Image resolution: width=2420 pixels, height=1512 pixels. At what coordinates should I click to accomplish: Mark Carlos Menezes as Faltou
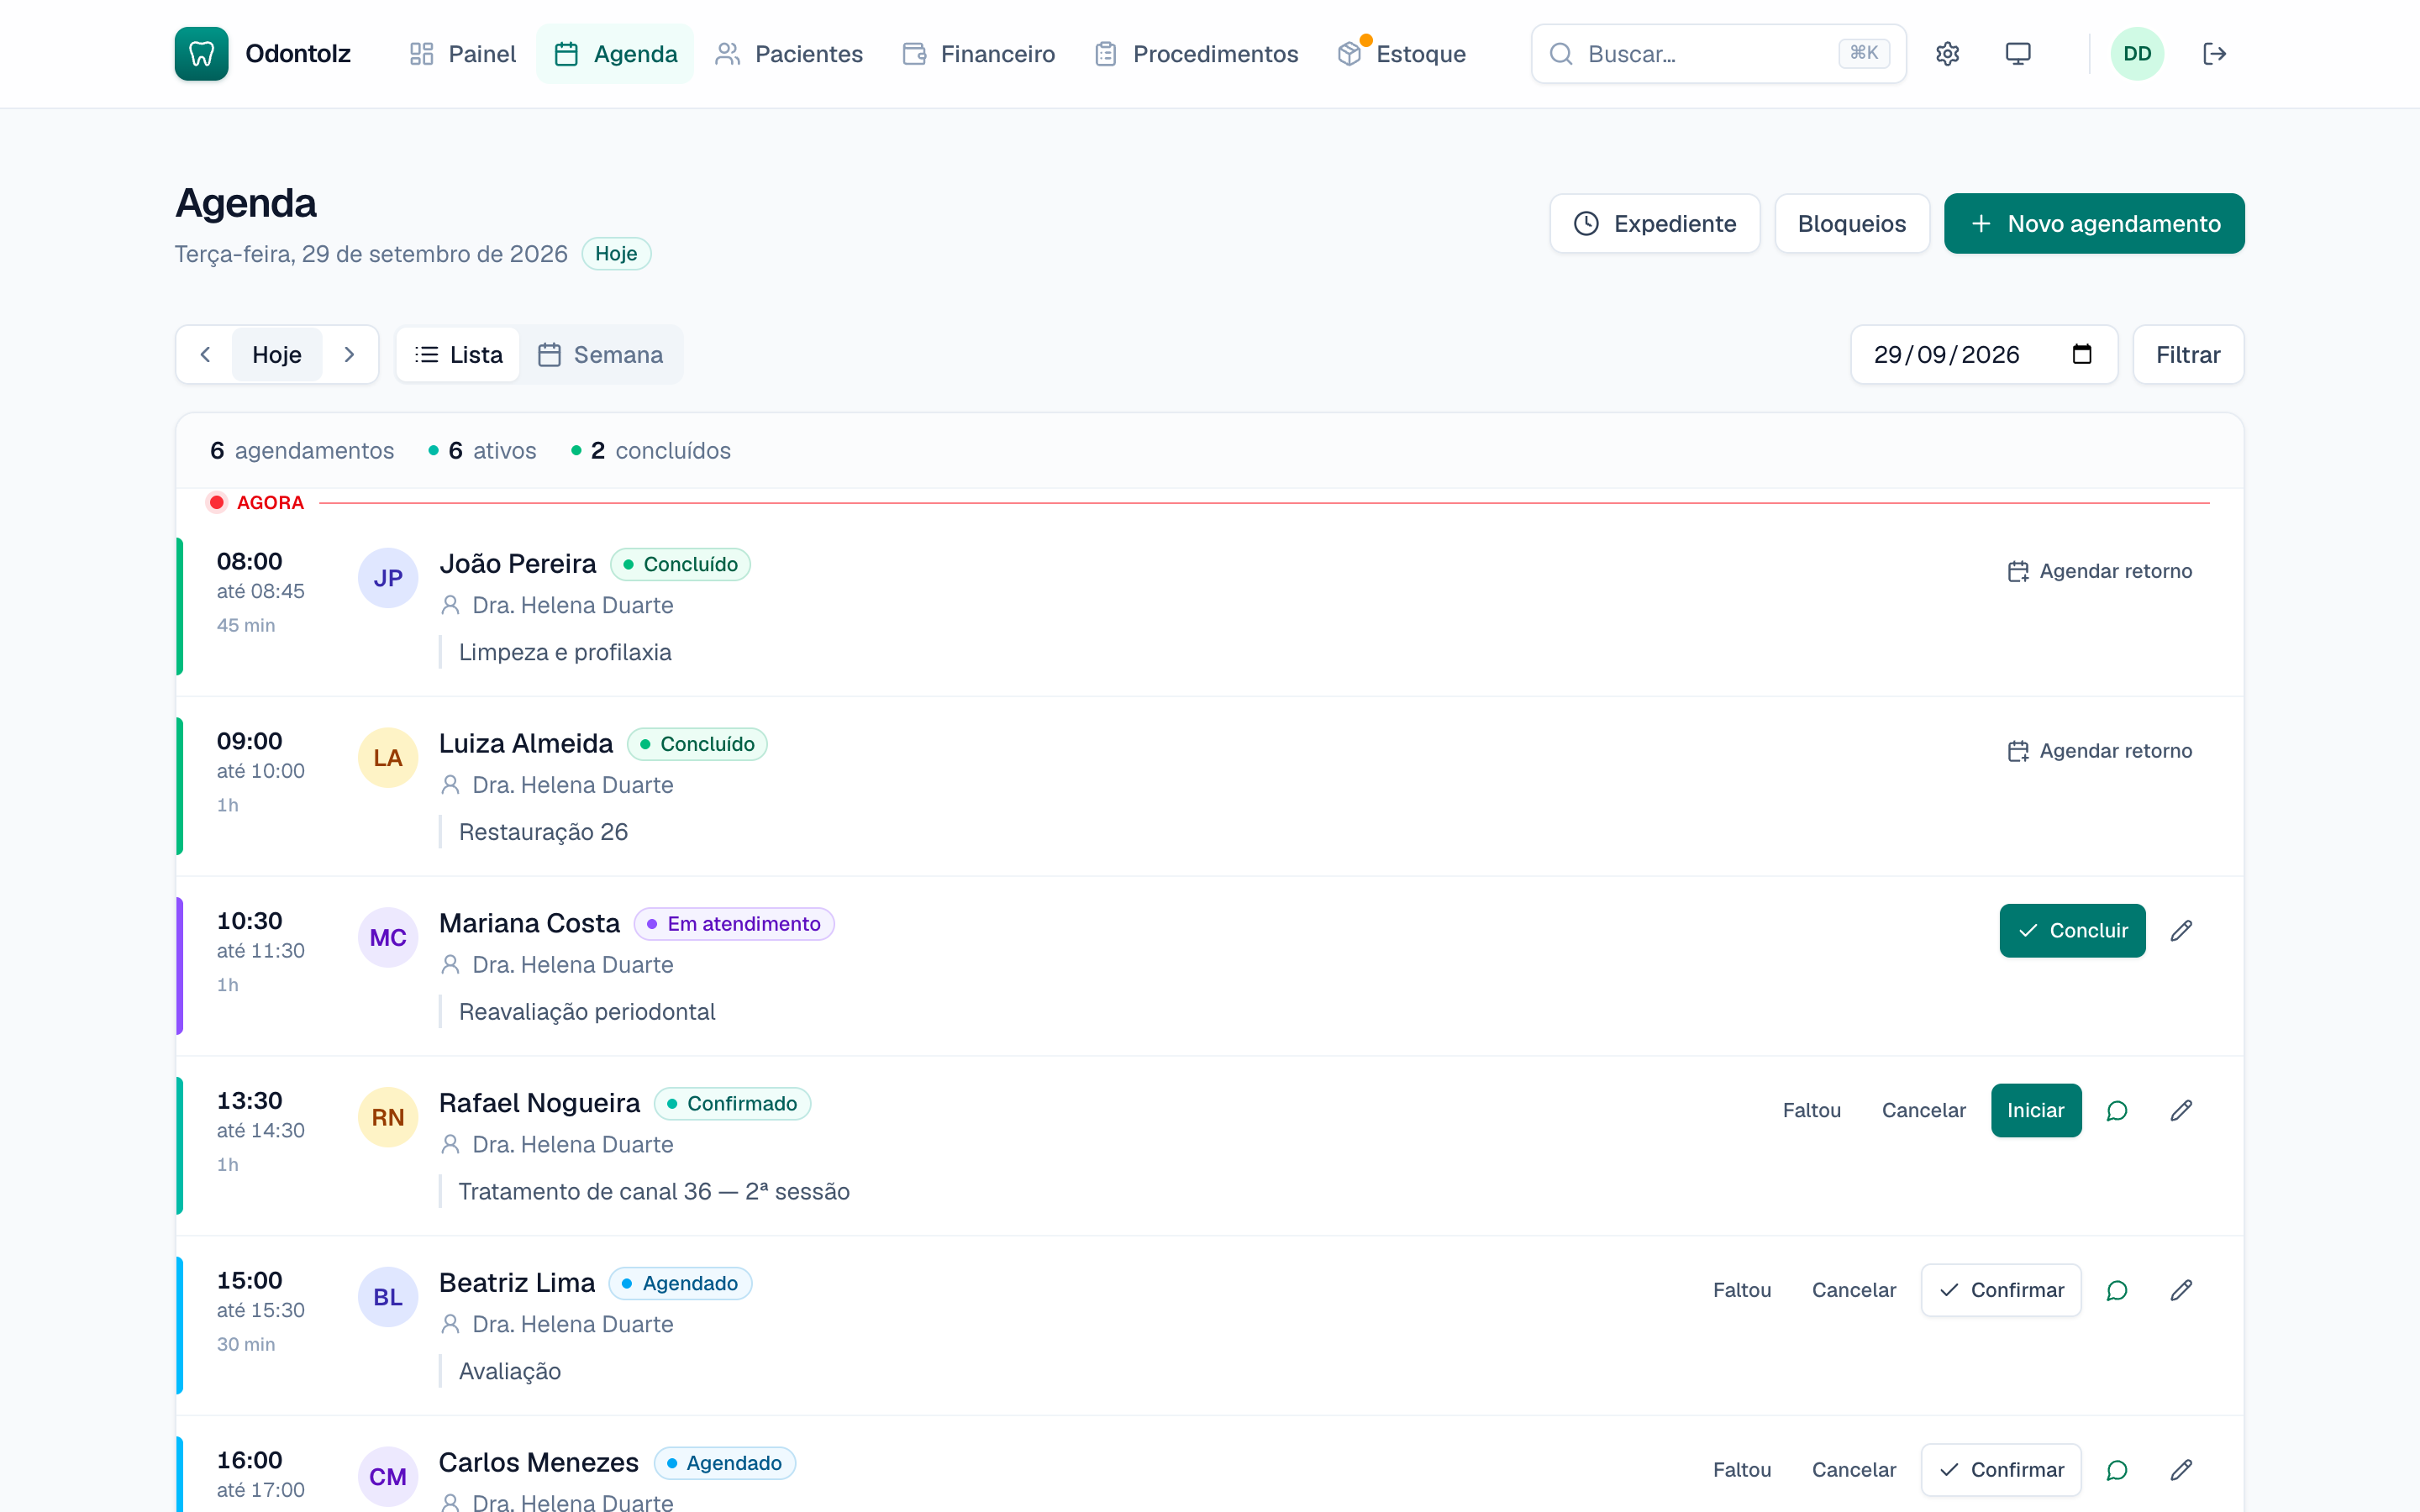click(x=1741, y=1470)
